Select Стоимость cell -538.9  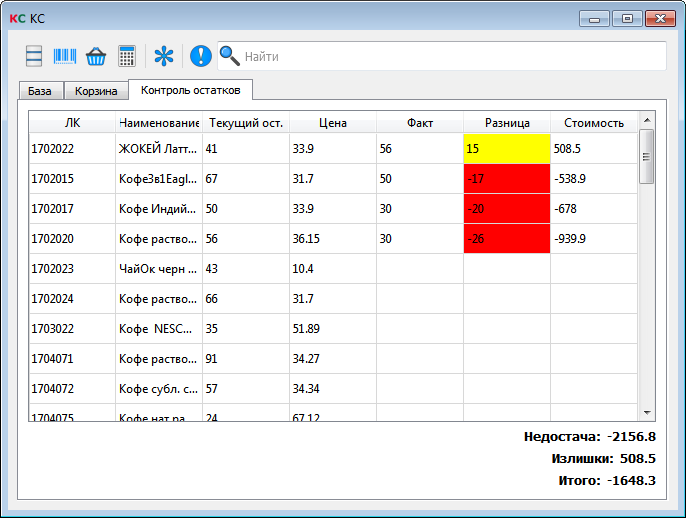(x=594, y=178)
